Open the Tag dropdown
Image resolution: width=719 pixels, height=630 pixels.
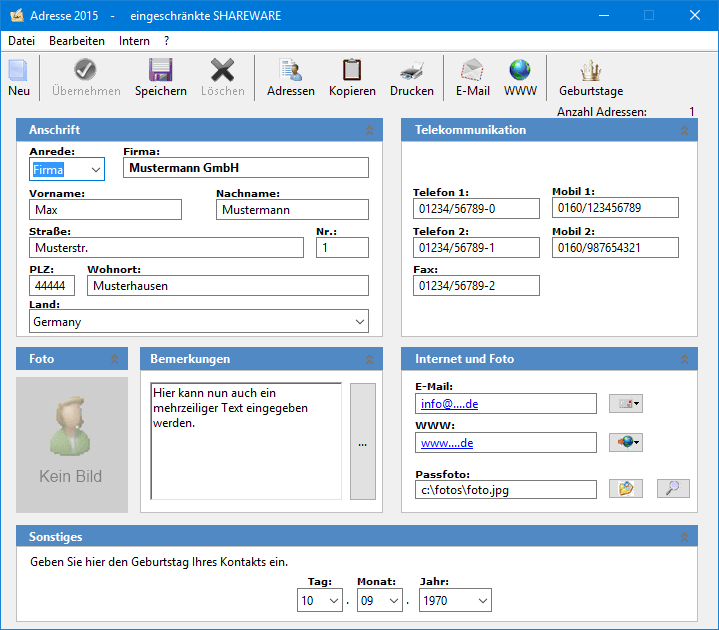point(334,600)
